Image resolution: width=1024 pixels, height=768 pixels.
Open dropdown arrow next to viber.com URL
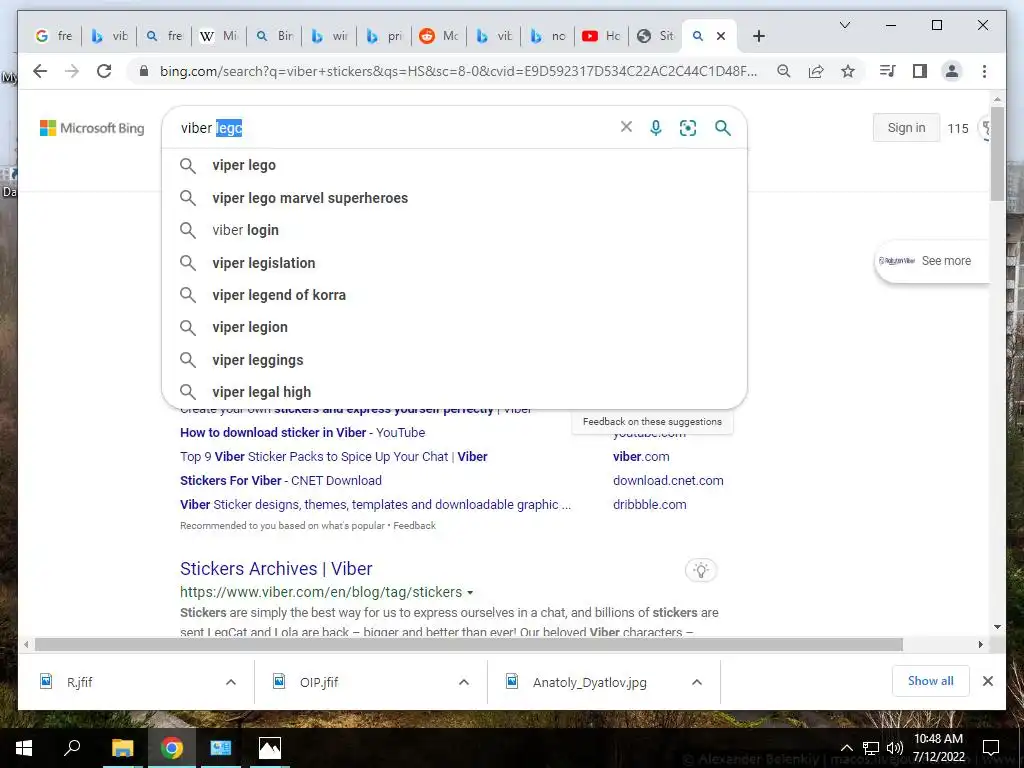(x=470, y=593)
